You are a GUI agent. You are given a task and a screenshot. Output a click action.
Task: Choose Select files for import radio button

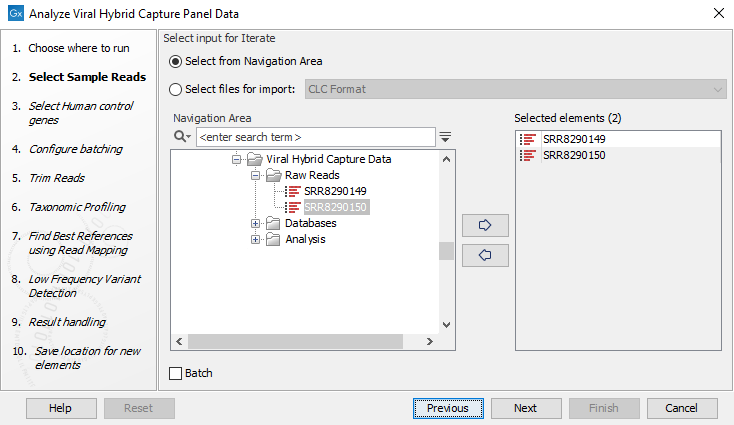pyautogui.click(x=176, y=89)
